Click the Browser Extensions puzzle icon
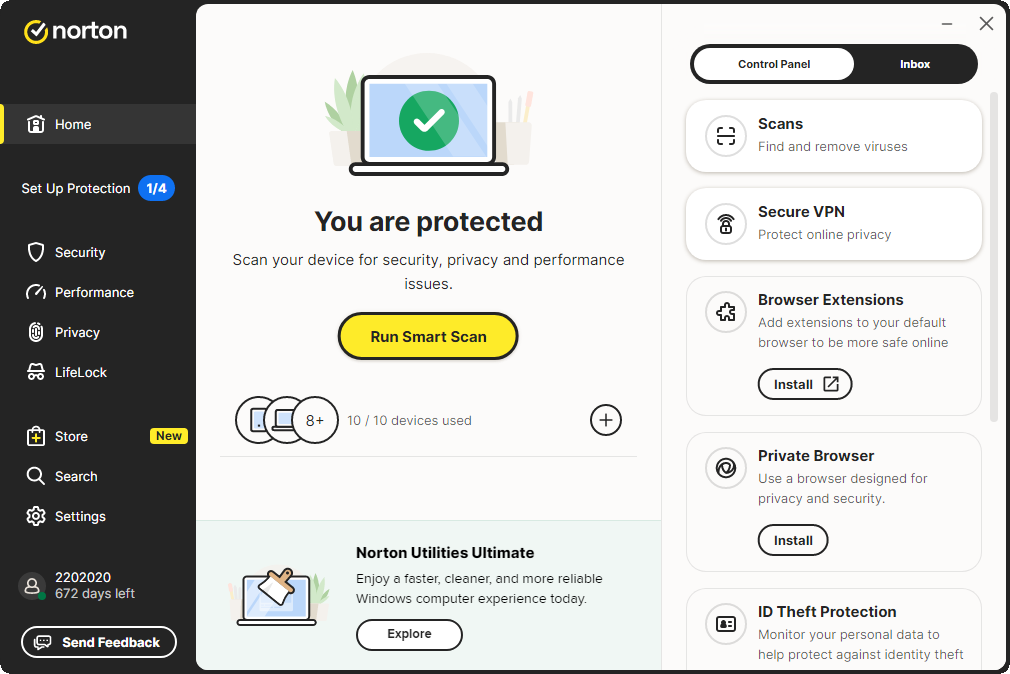Viewport: 1010px width, 674px height. point(726,312)
